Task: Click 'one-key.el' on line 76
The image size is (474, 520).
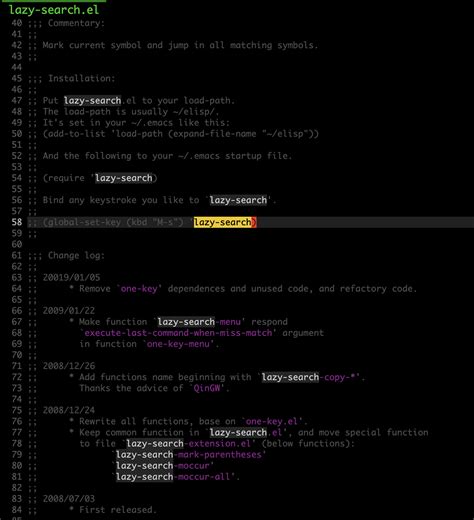Action: pyautogui.click(x=271, y=421)
